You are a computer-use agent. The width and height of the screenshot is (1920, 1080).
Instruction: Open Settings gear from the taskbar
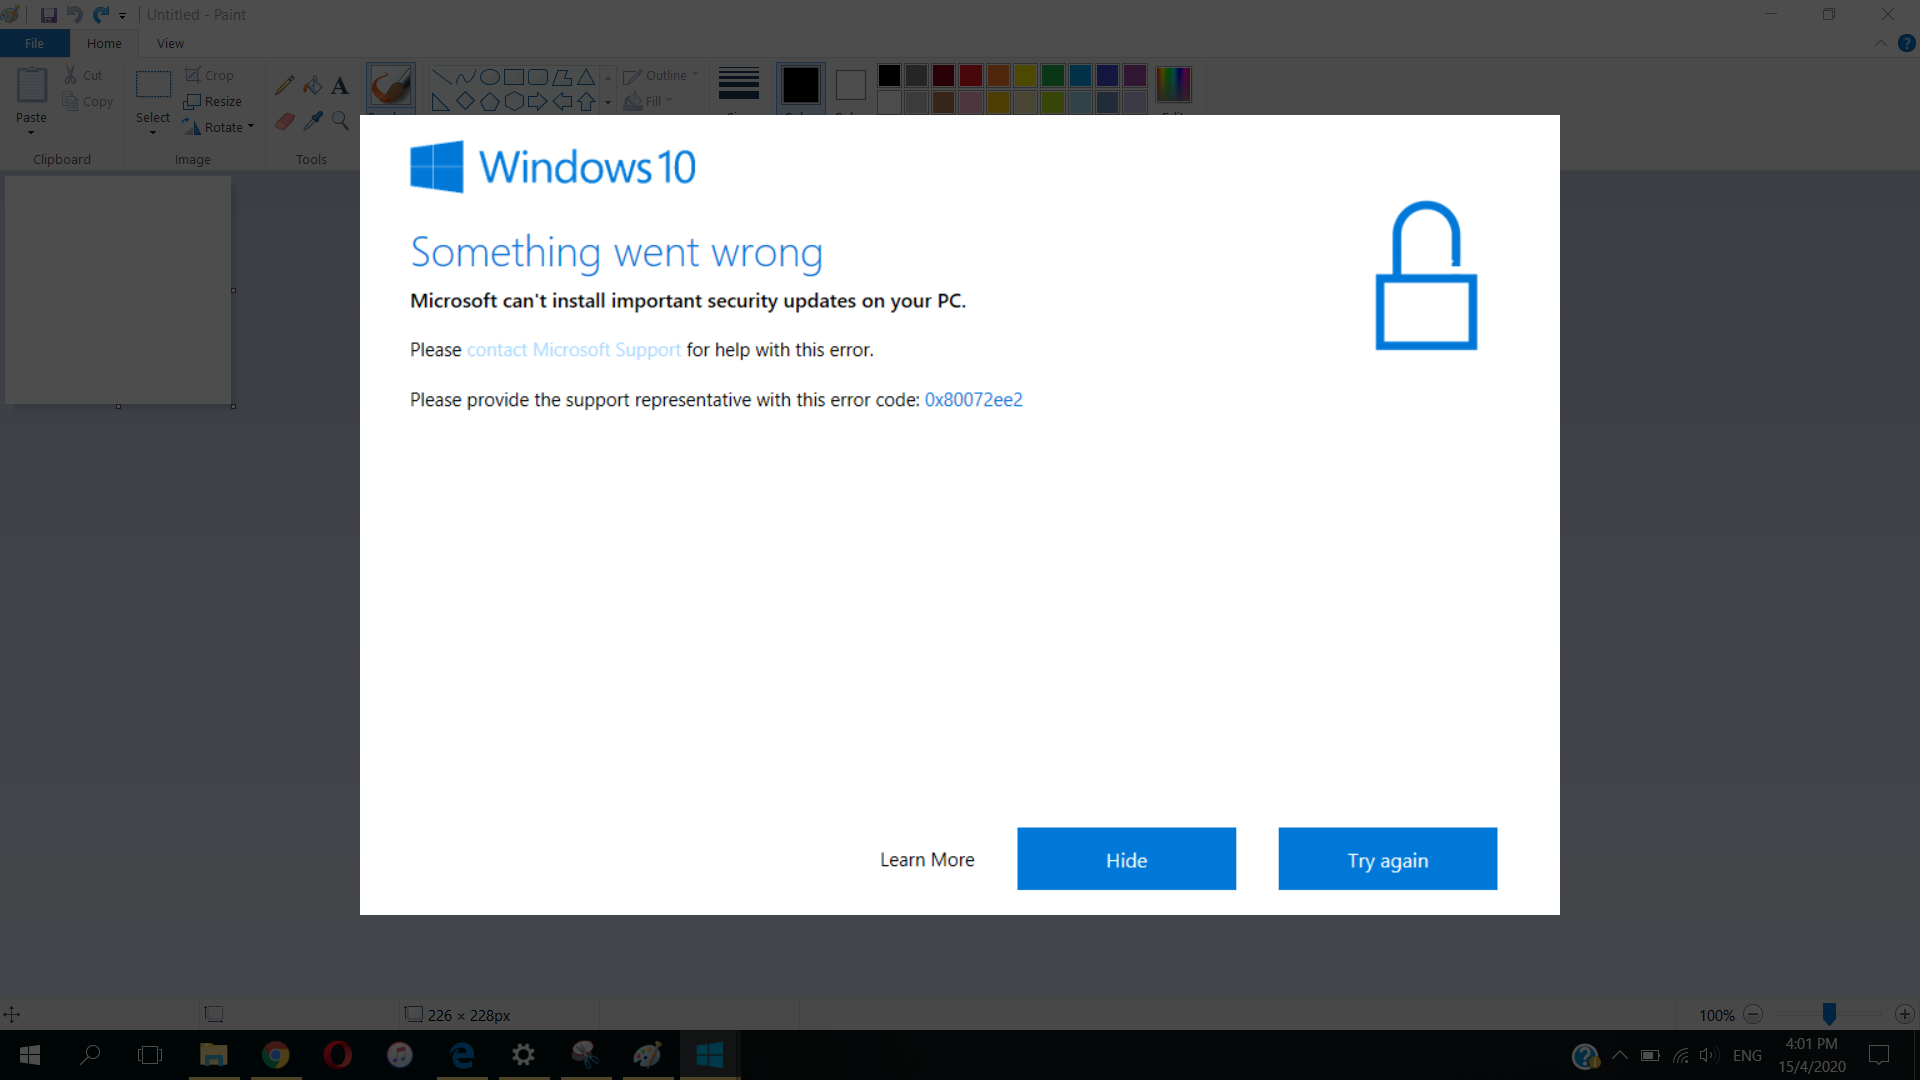tap(523, 1055)
